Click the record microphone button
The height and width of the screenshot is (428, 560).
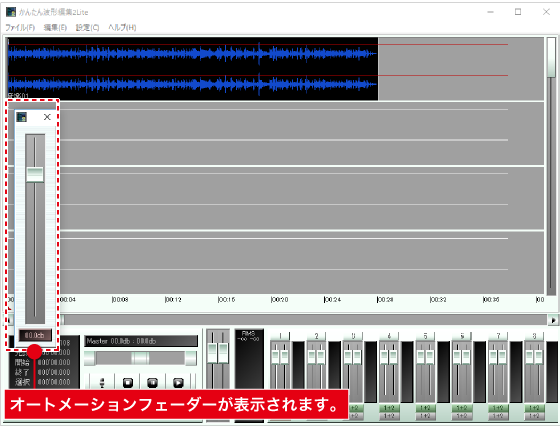click(x=102, y=383)
